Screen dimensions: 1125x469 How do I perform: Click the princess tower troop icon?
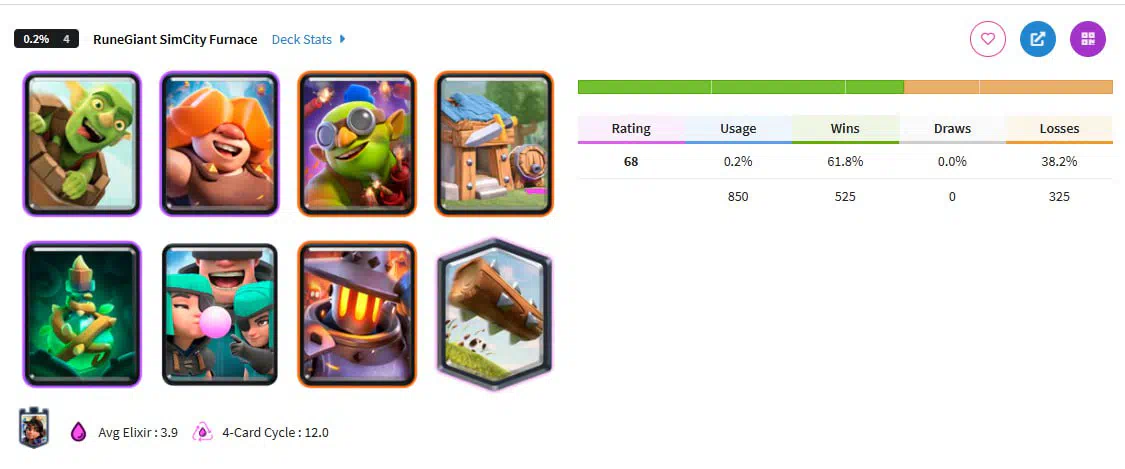click(33, 428)
